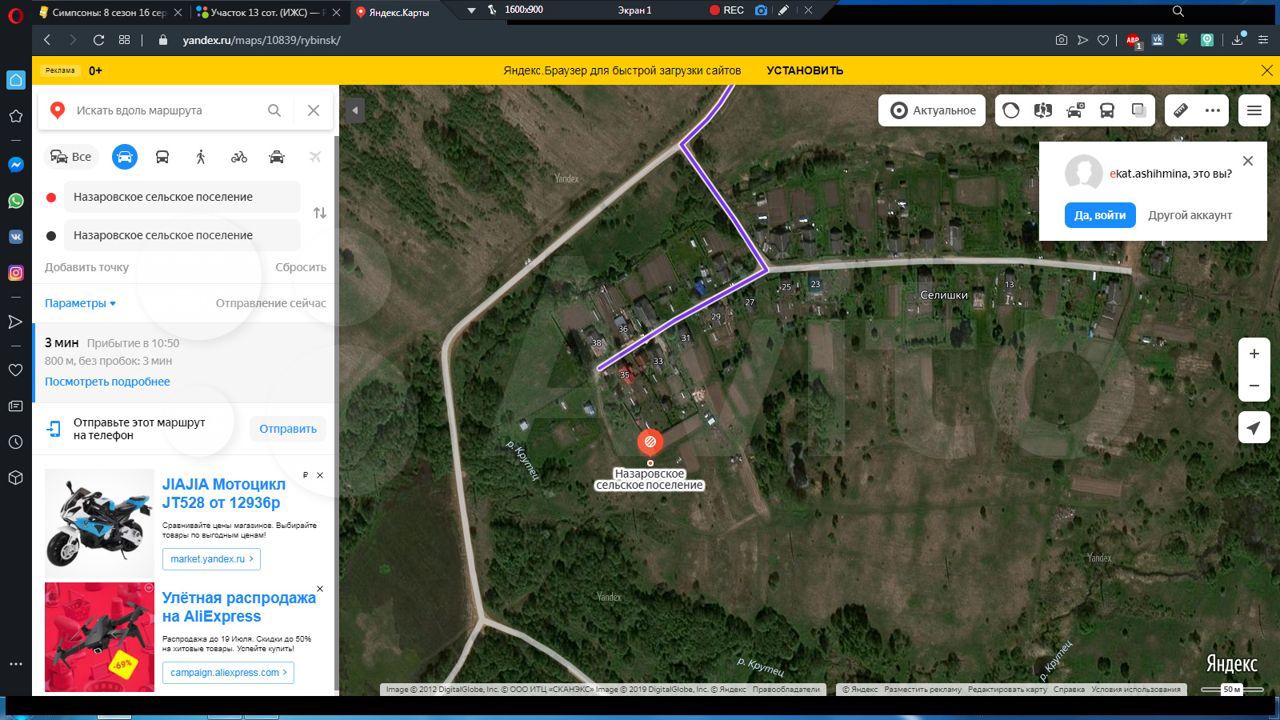Screen dimensions: 1280x720
Task: Click the red destination map marker
Action: tap(650, 442)
